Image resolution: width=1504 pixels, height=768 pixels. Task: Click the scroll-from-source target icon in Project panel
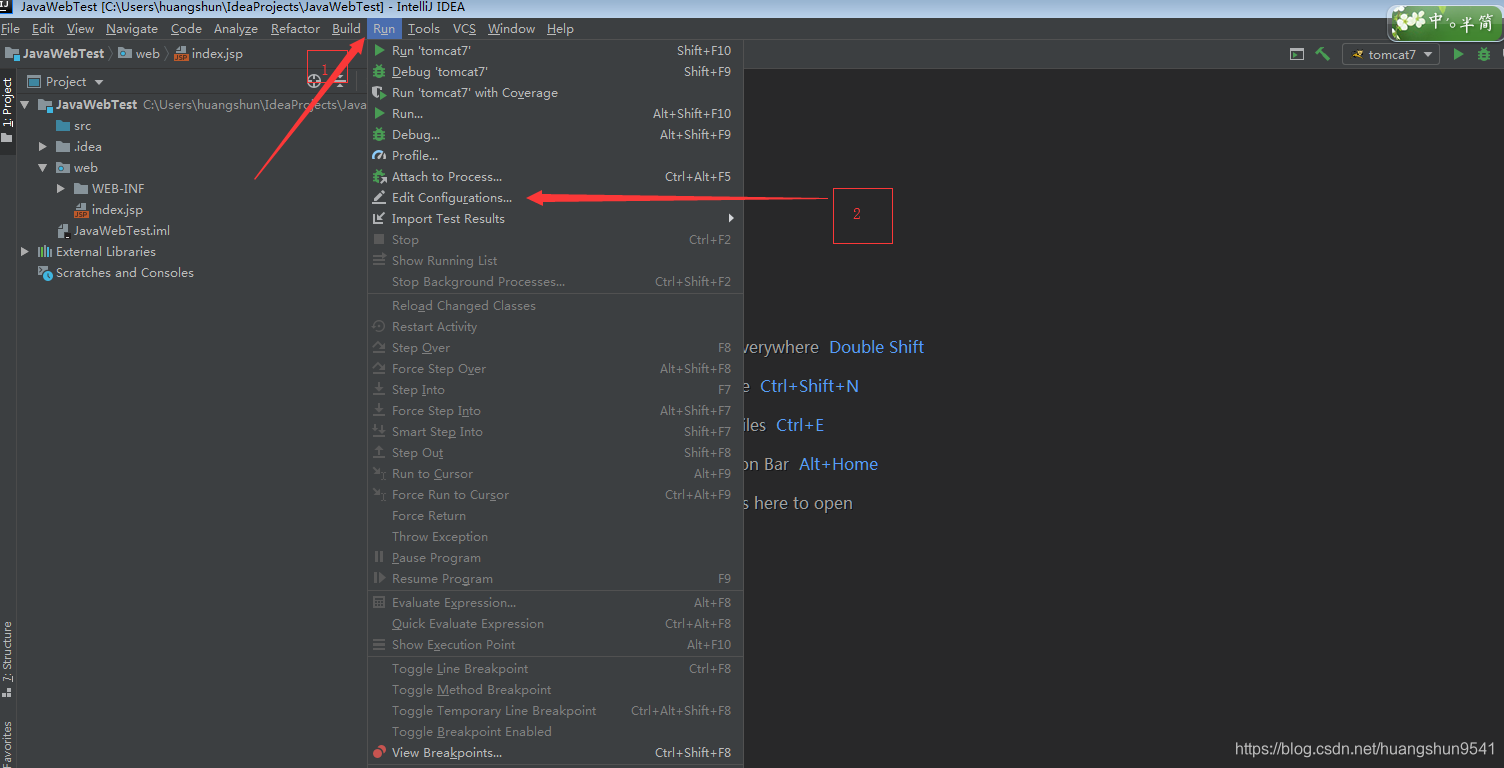(314, 81)
